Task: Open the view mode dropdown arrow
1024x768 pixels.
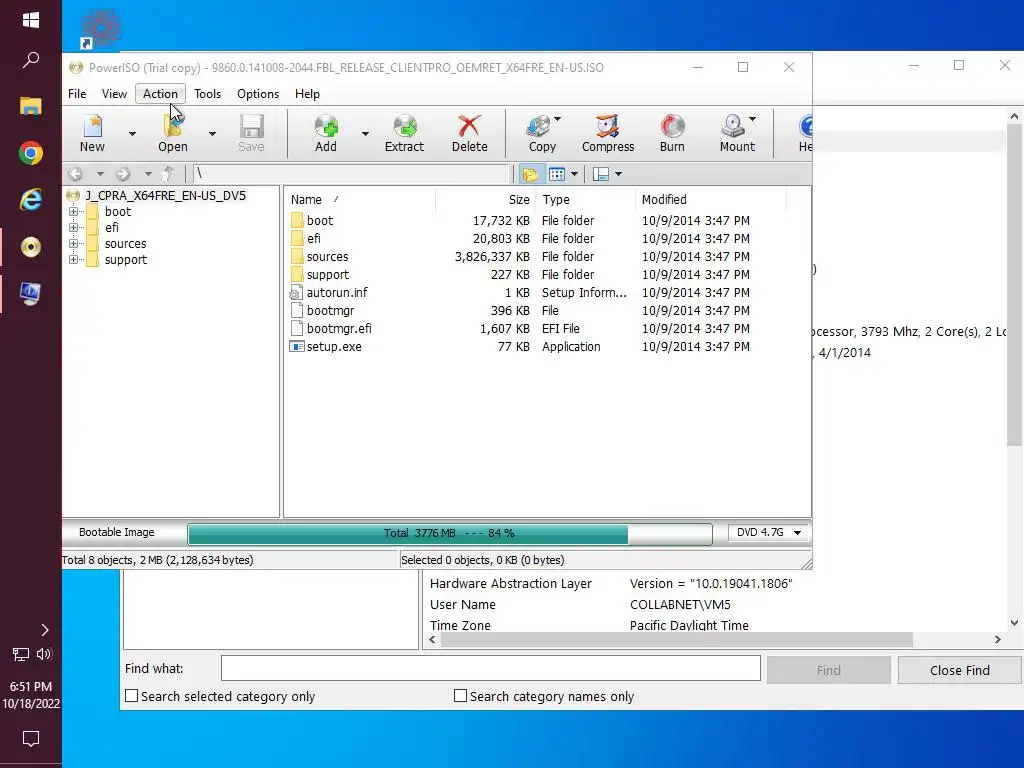Action: (x=575, y=174)
